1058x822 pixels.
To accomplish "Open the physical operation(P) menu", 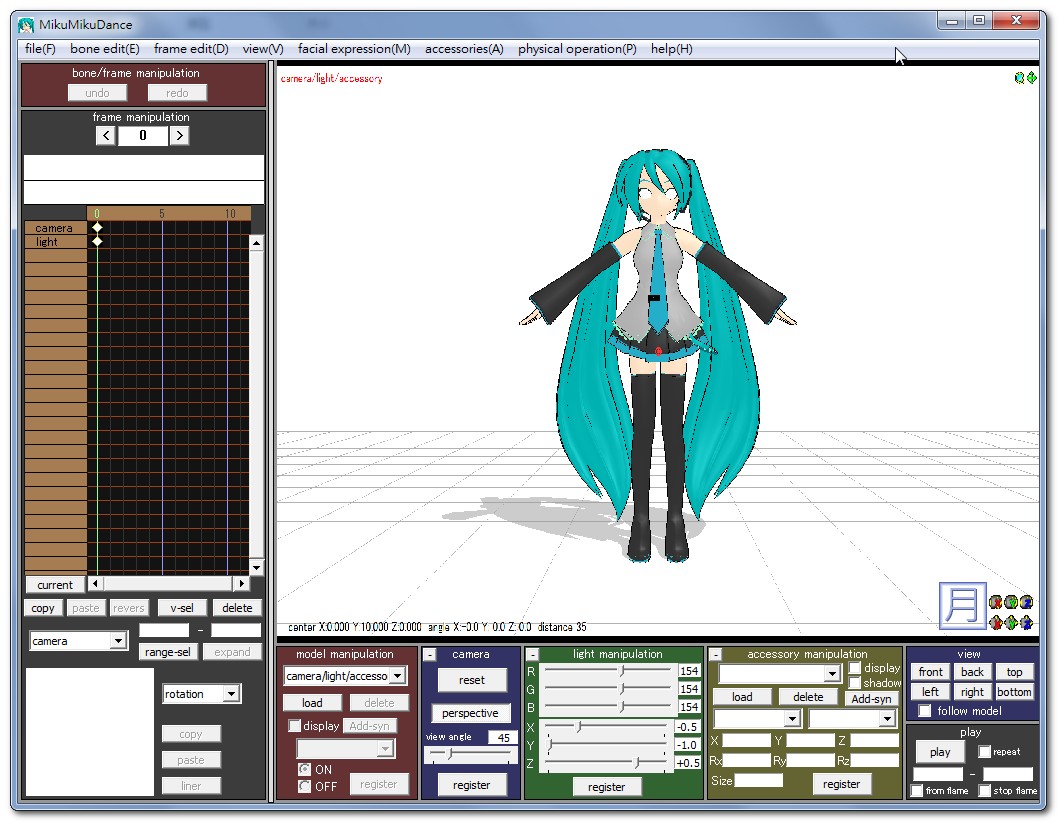I will coord(577,49).
